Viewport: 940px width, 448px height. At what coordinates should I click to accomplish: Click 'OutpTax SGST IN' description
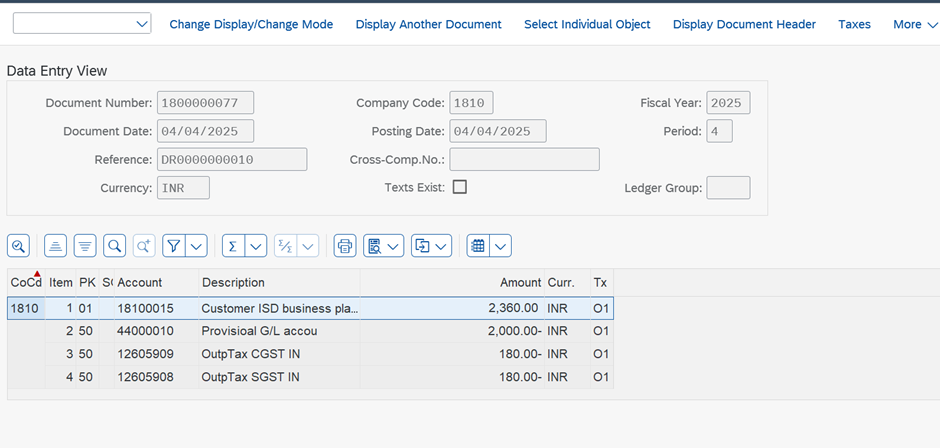[x=279, y=377]
